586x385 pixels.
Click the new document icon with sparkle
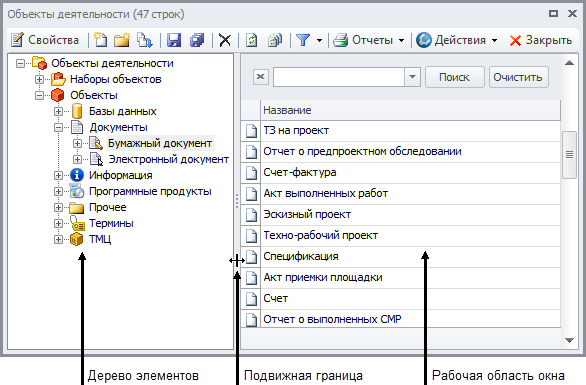[100, 40]
